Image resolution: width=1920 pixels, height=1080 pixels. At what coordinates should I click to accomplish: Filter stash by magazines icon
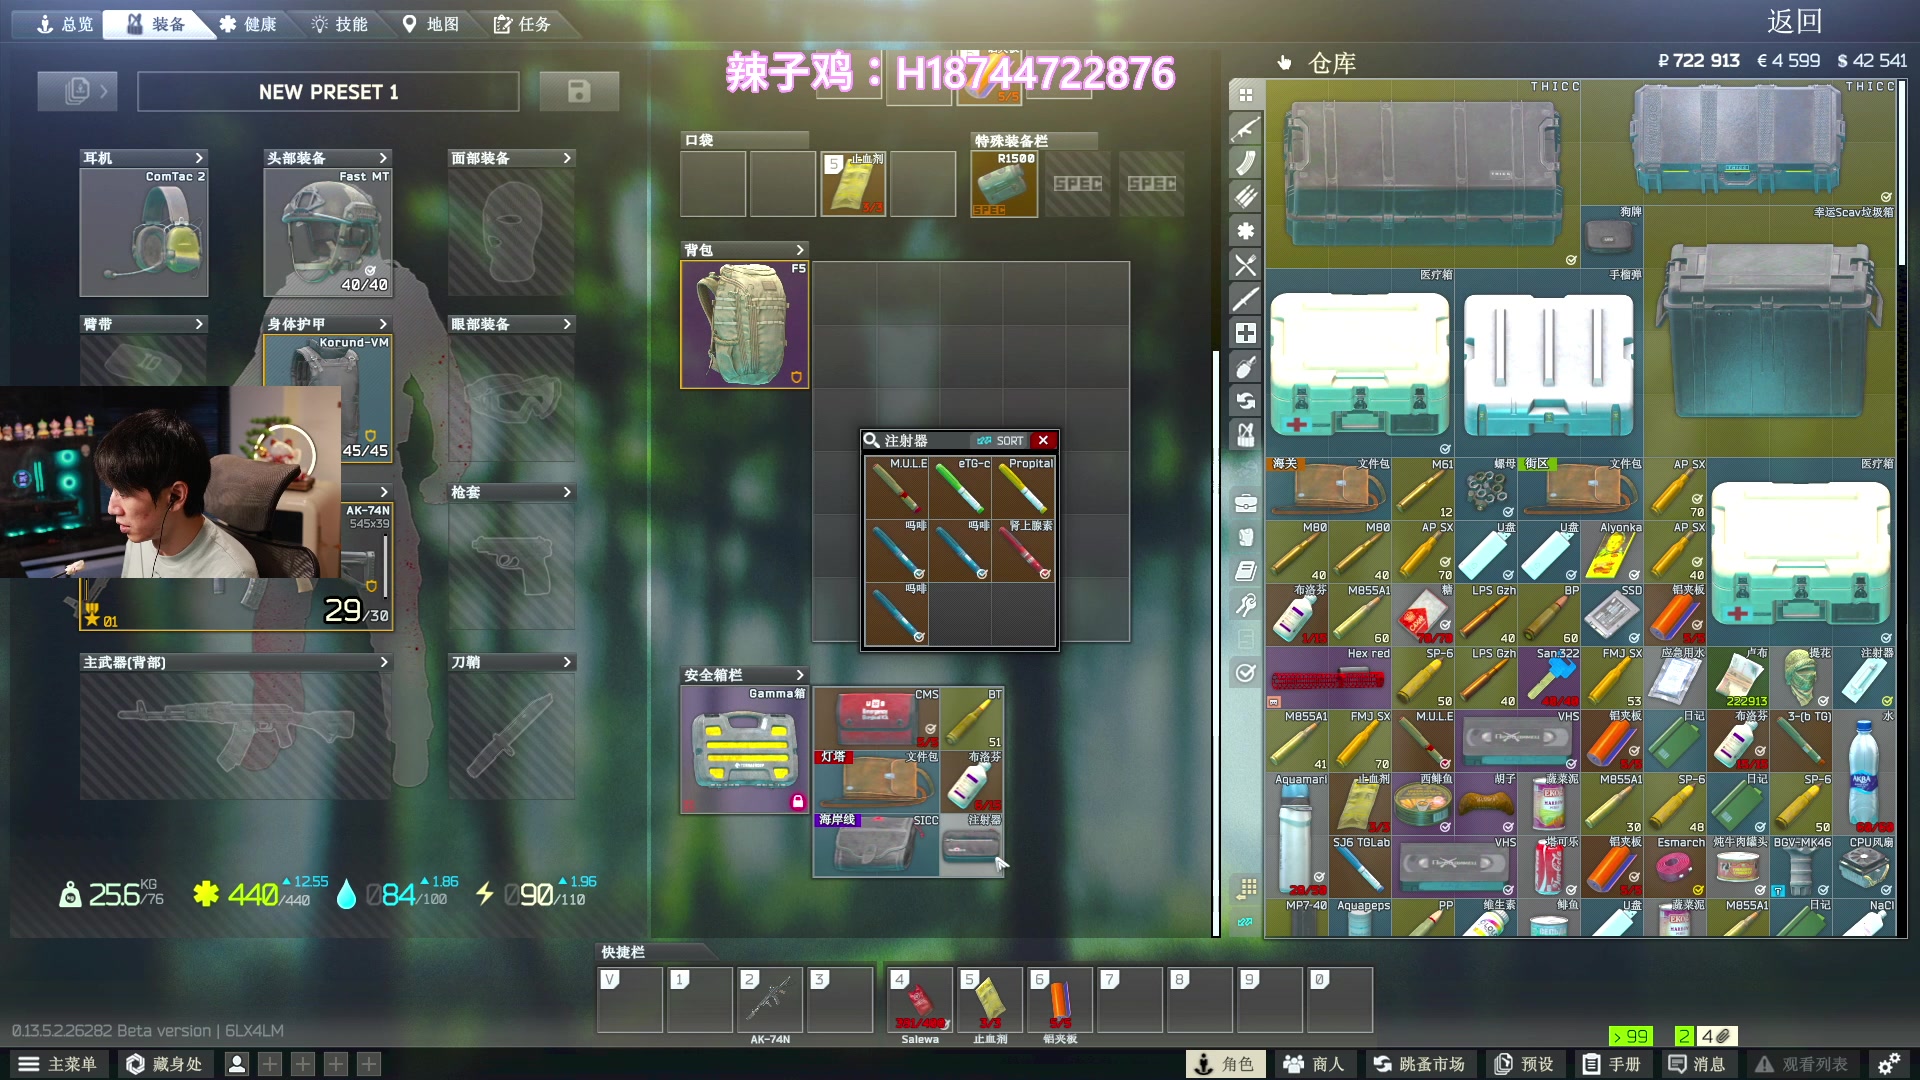point(1245,163)
